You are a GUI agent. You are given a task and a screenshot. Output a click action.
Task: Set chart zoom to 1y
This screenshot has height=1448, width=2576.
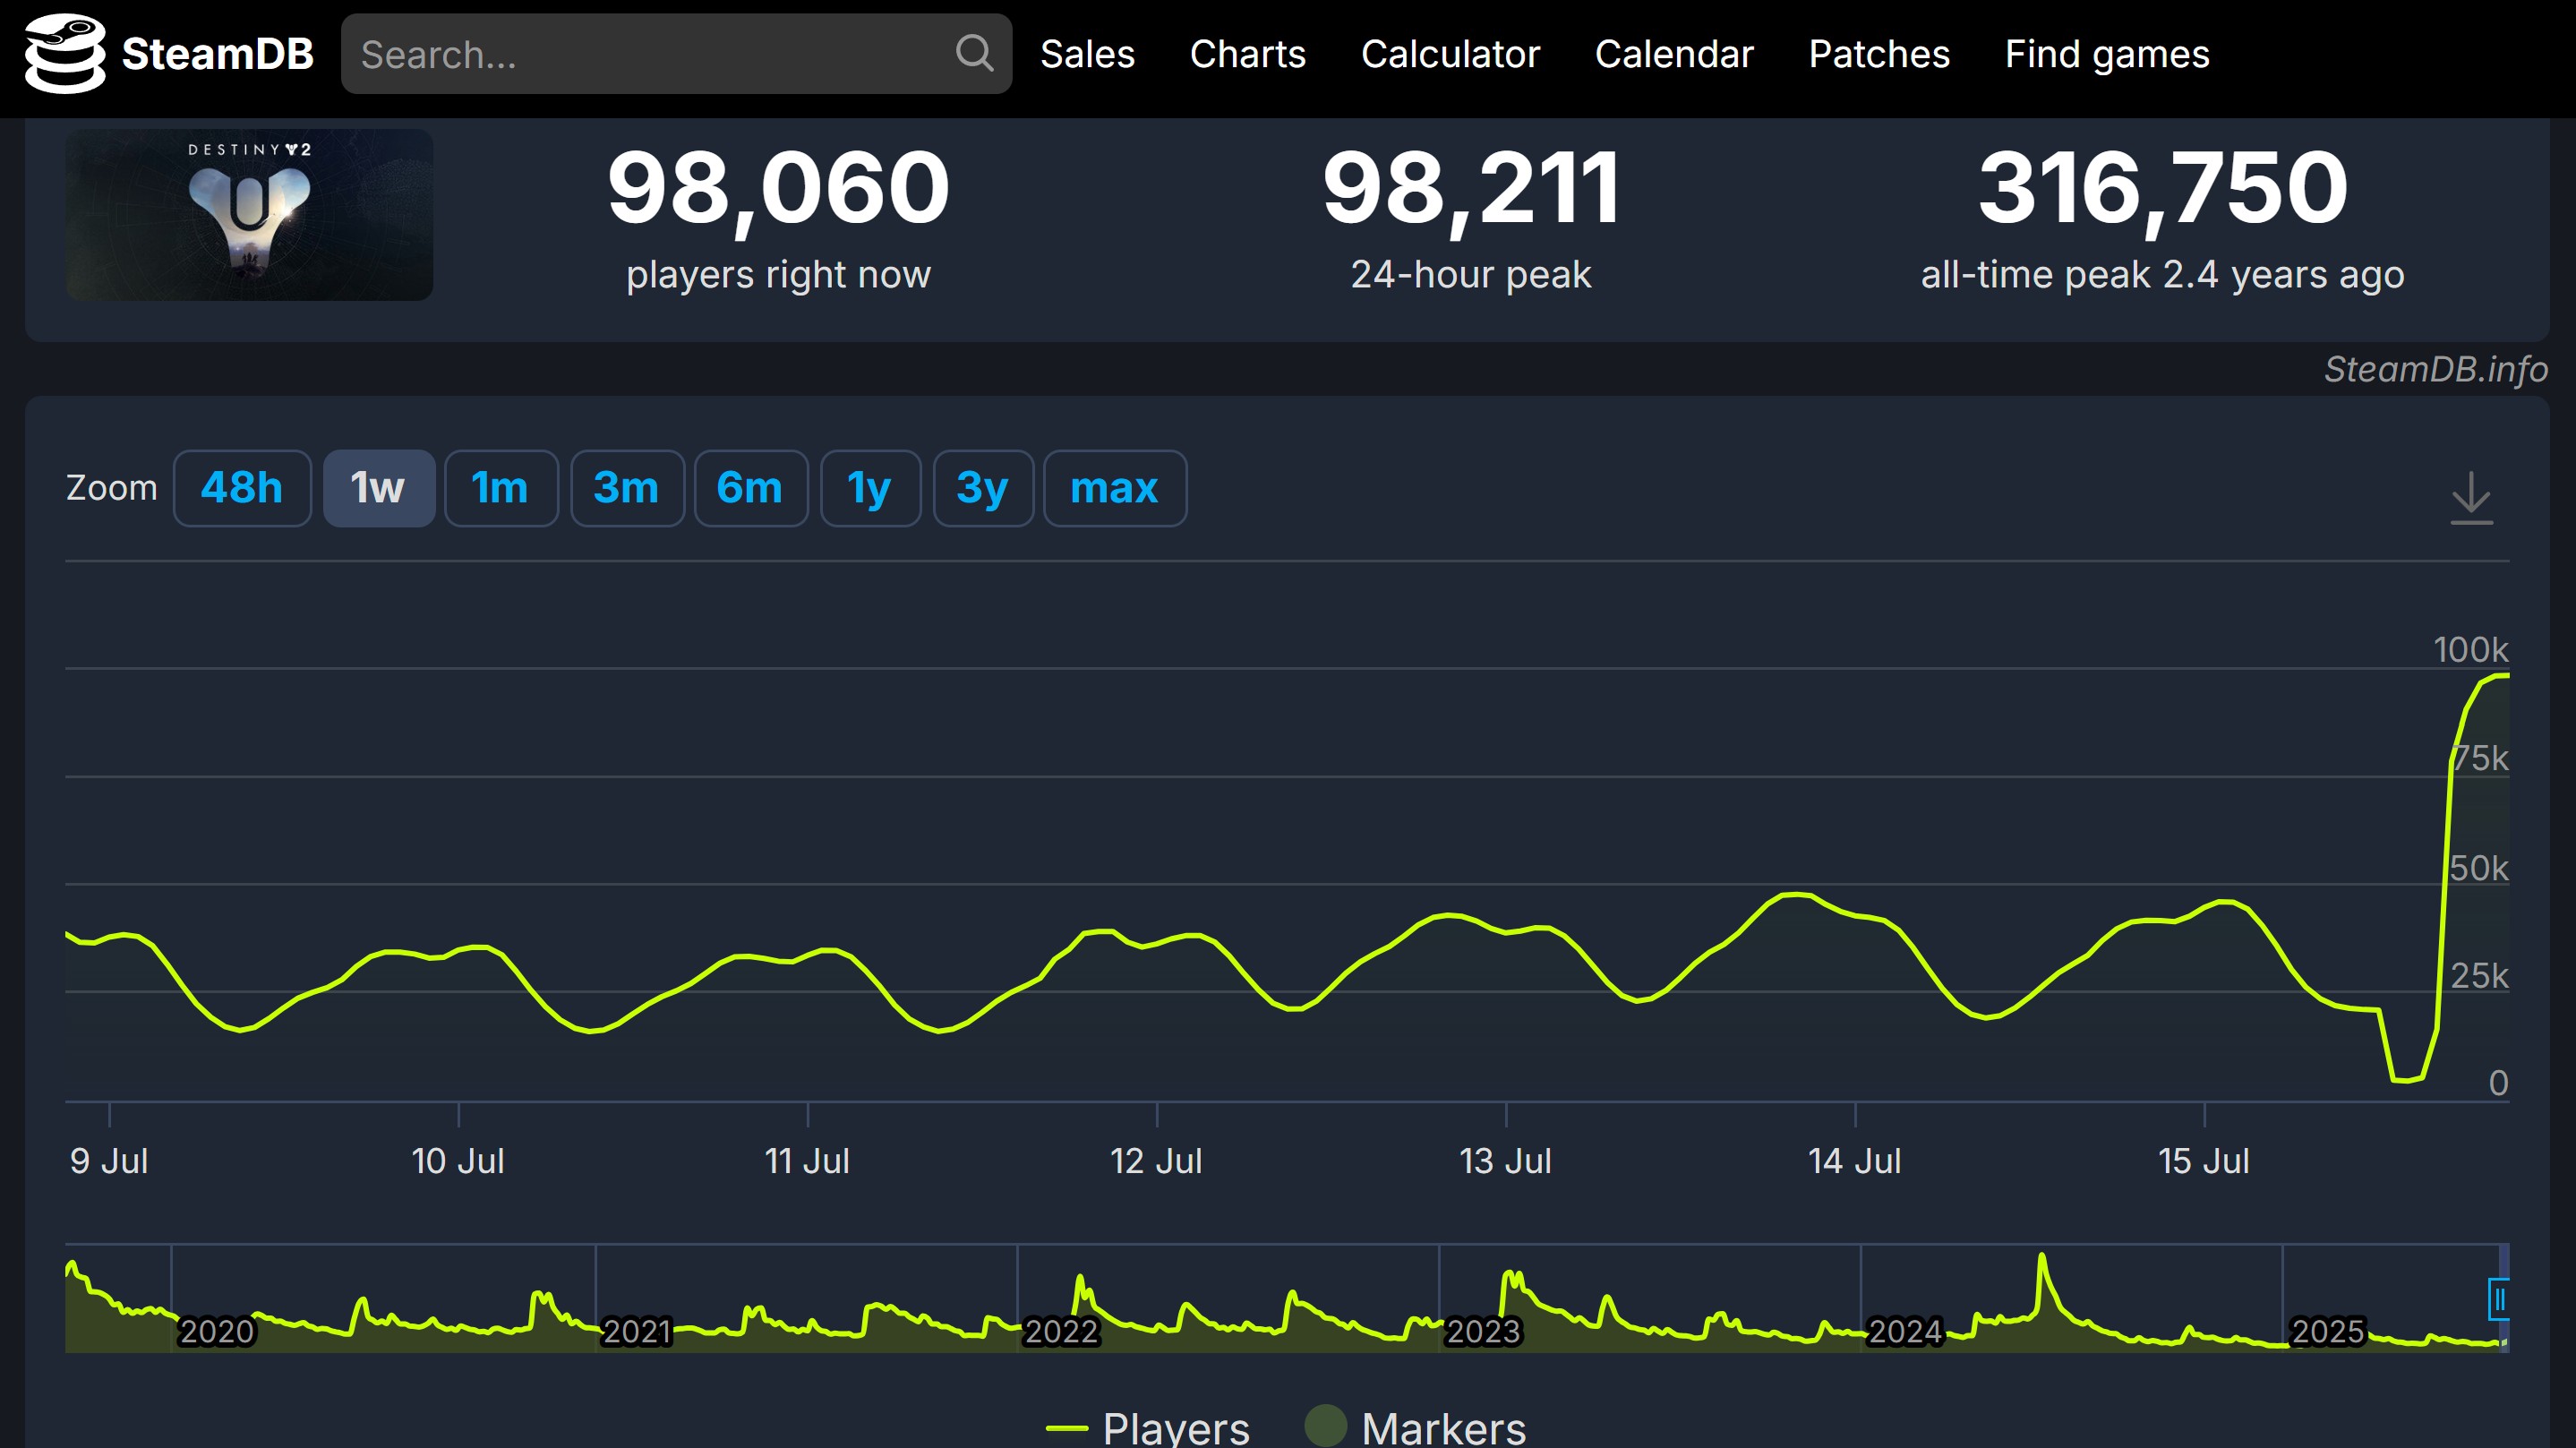tap(870, 488)
